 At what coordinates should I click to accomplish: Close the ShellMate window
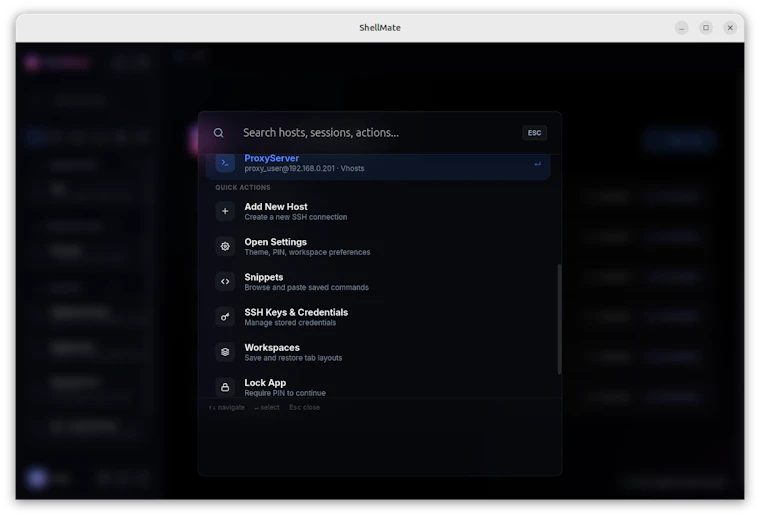click(730, 28)
